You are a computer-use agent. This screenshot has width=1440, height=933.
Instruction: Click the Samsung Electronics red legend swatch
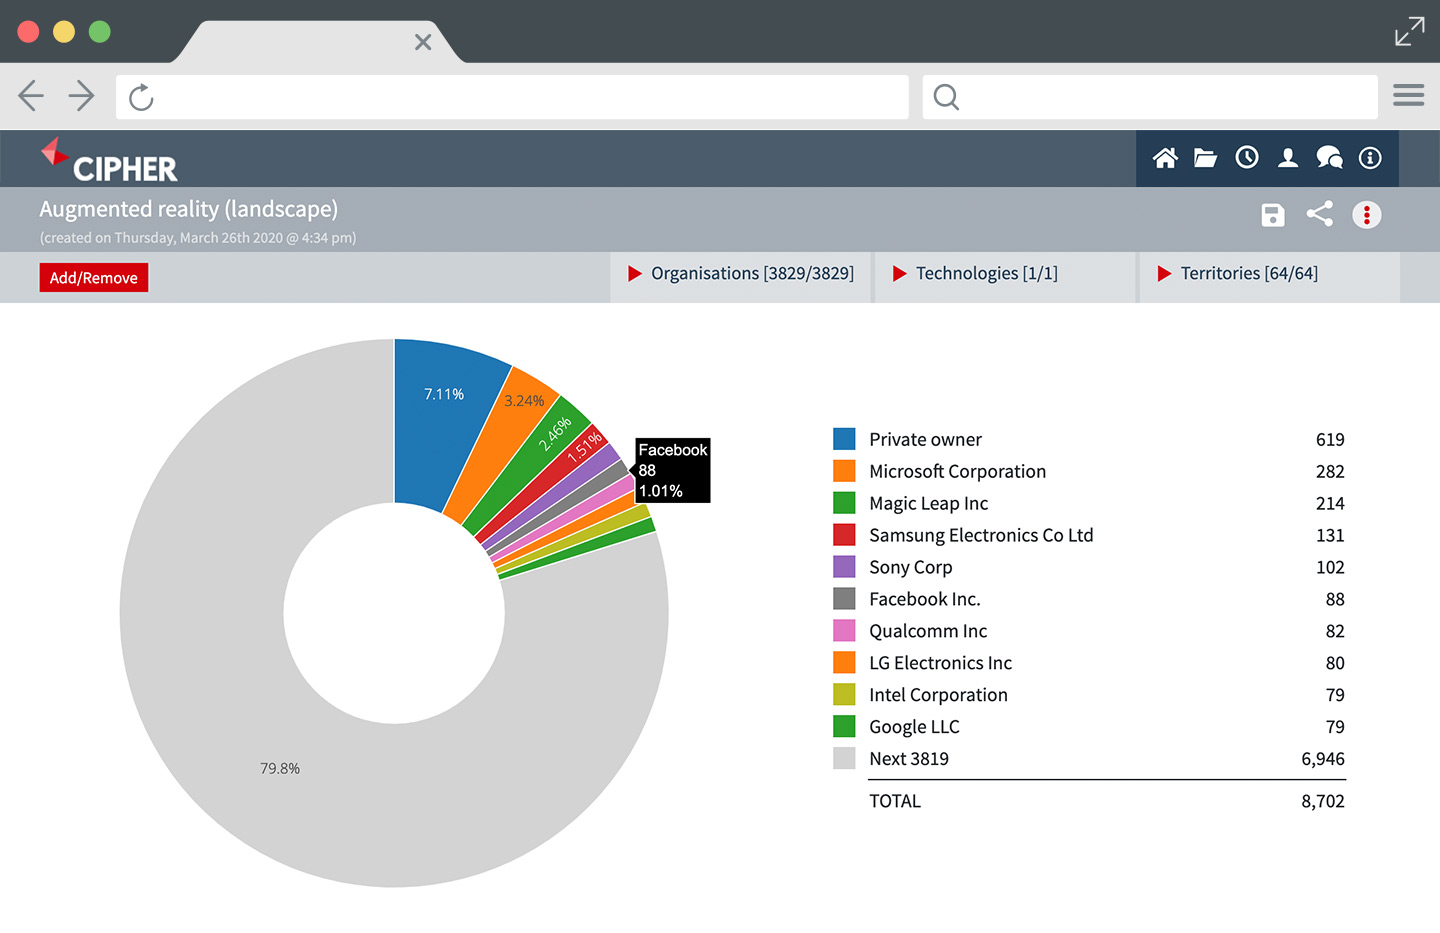pyautogui.click(x=844, y=535)
